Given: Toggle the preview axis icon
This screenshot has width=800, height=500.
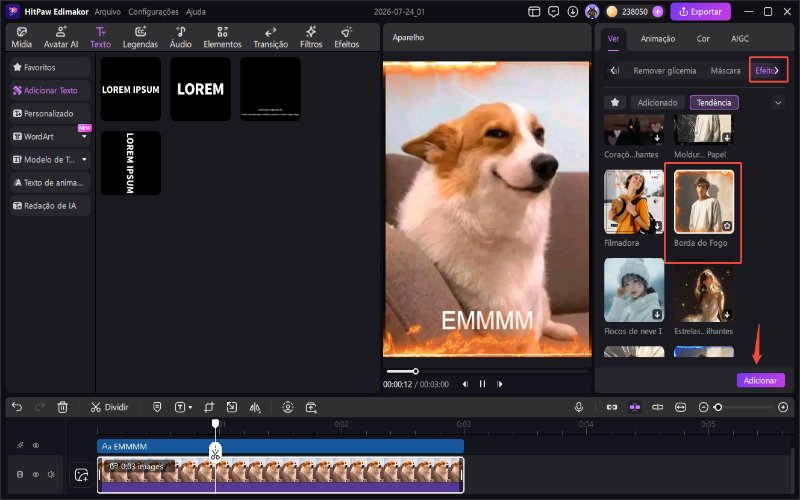Looking at the screenshot, I should click(x=658, y=407).
